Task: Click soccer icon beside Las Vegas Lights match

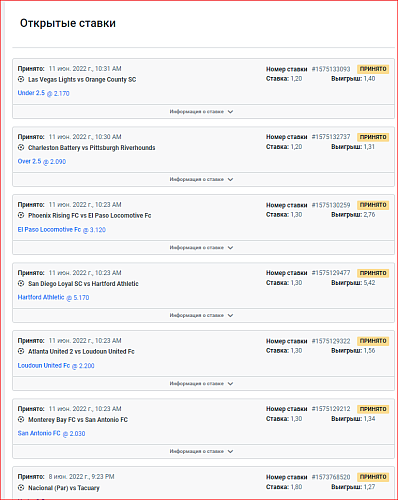Action: tap(21, 79)
